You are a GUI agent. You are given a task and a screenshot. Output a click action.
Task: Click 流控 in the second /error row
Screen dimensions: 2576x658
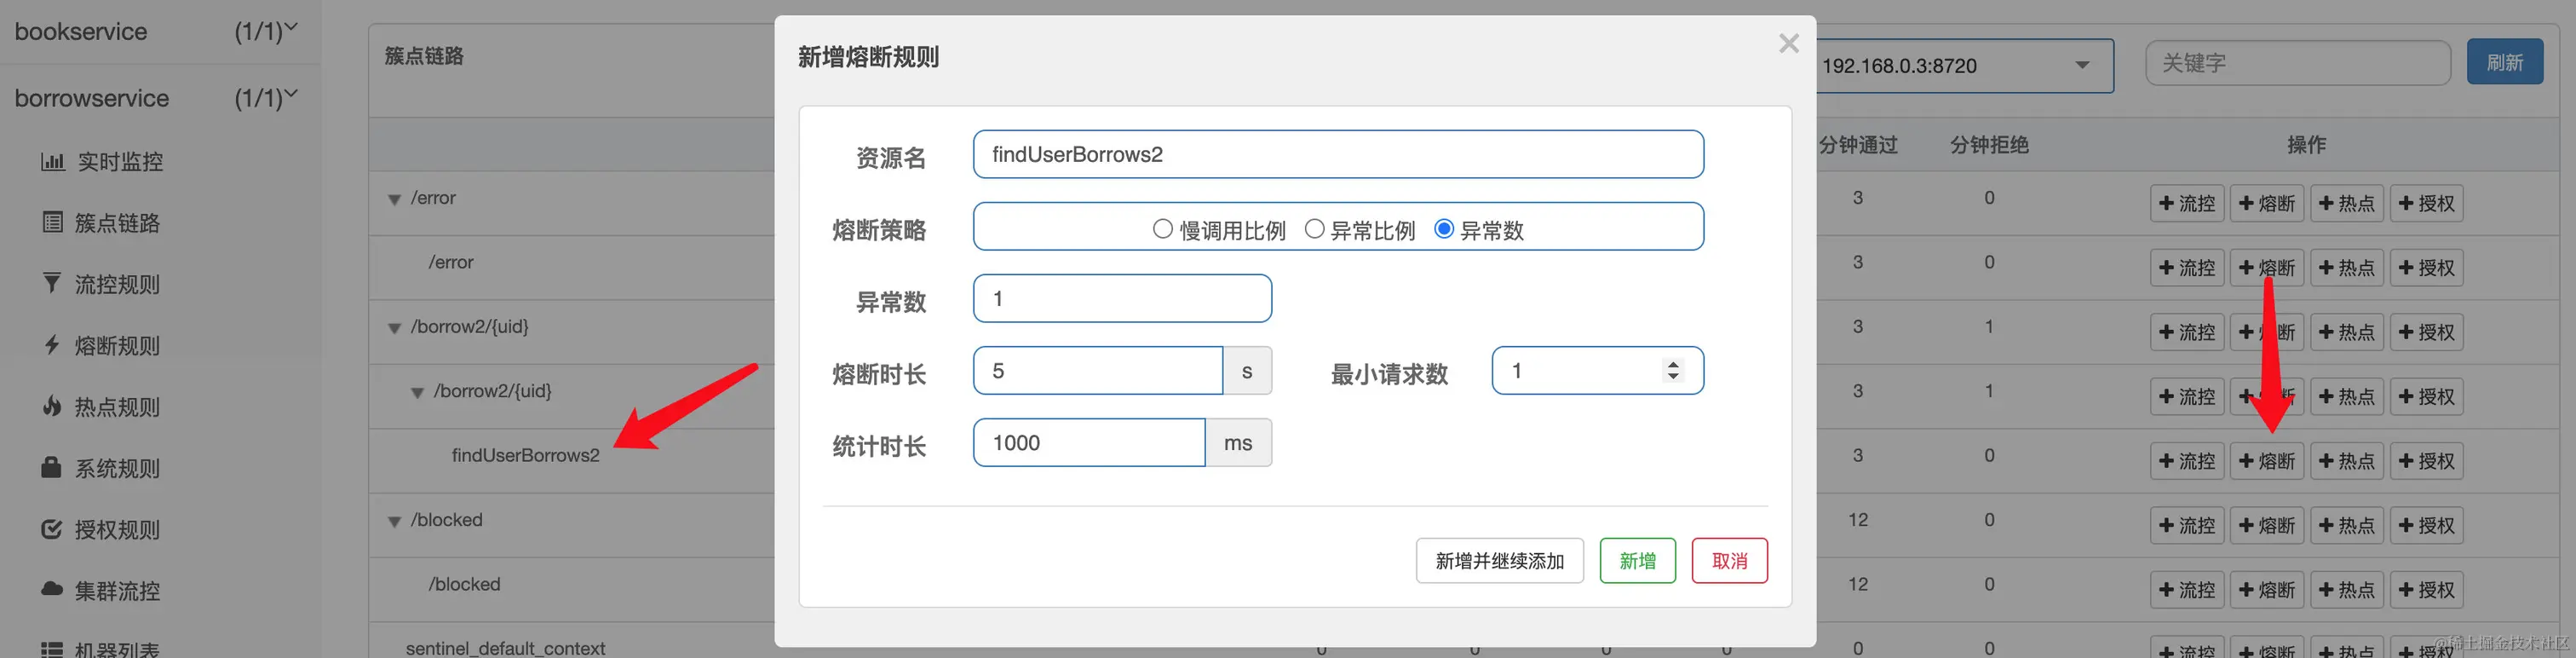click(2187, 268)
